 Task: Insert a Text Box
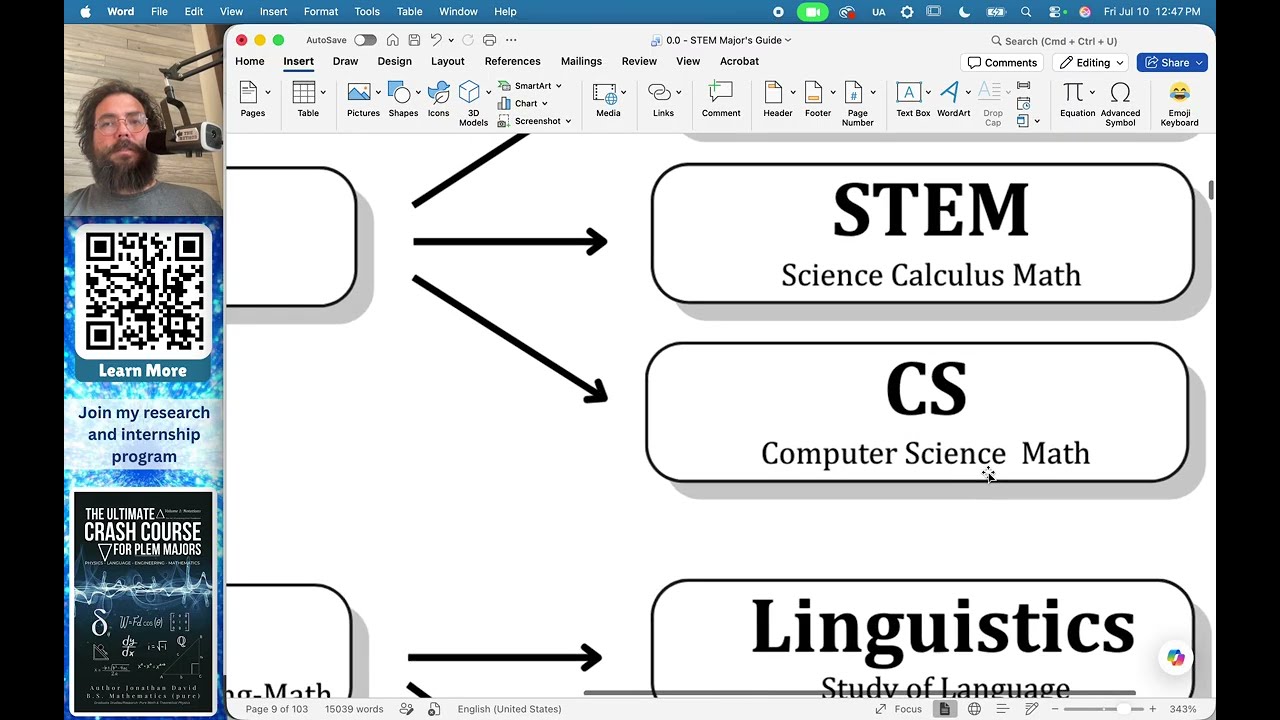click(x=912, y=100)
